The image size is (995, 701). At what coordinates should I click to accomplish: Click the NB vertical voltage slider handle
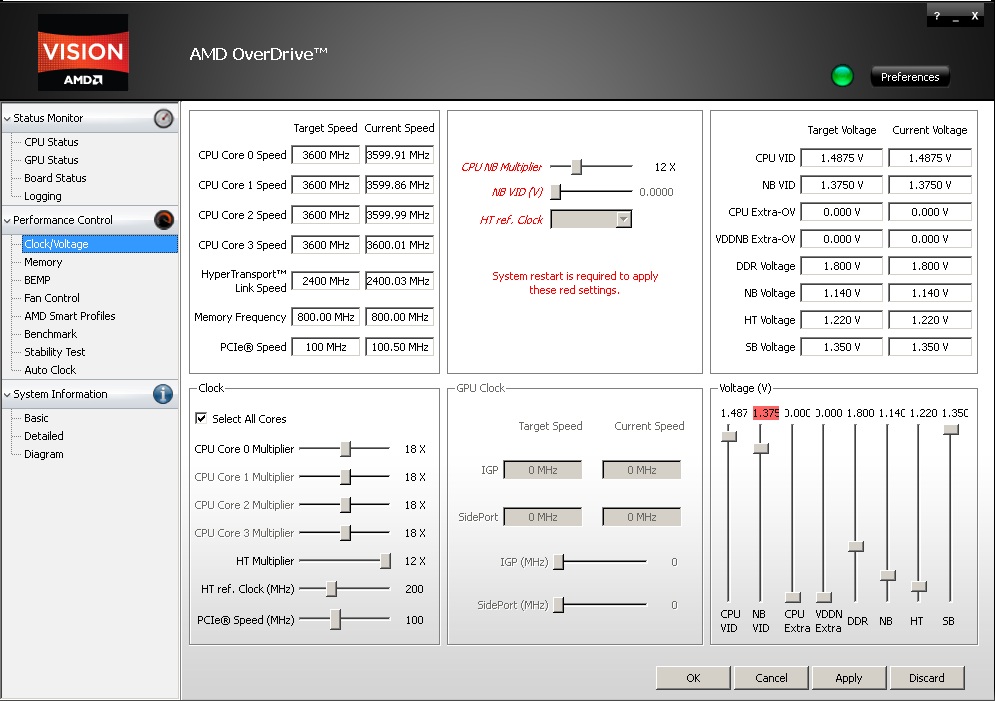(888, 576)
